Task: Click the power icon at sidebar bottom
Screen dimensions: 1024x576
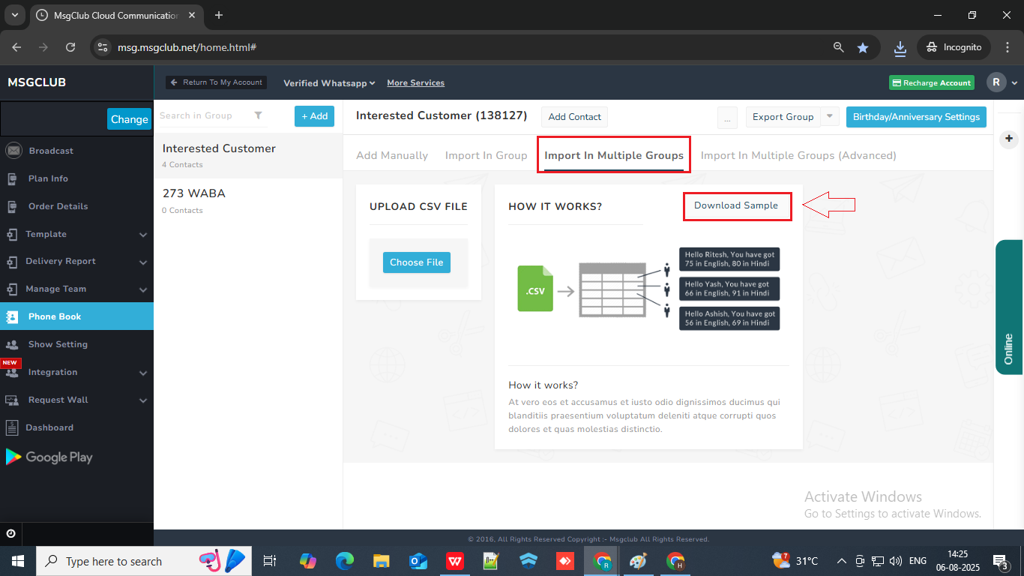Action: pos(11,534)
